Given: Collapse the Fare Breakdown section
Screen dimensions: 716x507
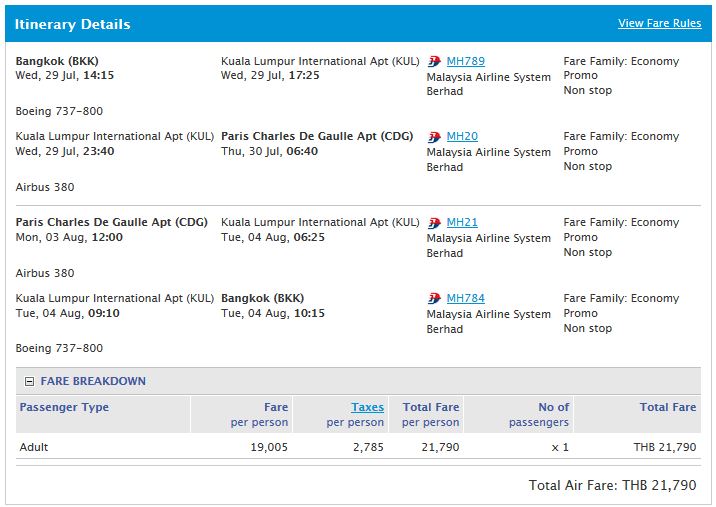Looking at the screenshot, I should tap(29, 381).
